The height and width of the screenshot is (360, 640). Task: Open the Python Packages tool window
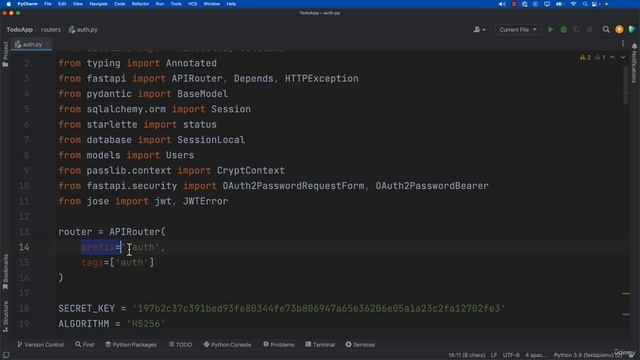pyautogui.click(x=131, y=344)
